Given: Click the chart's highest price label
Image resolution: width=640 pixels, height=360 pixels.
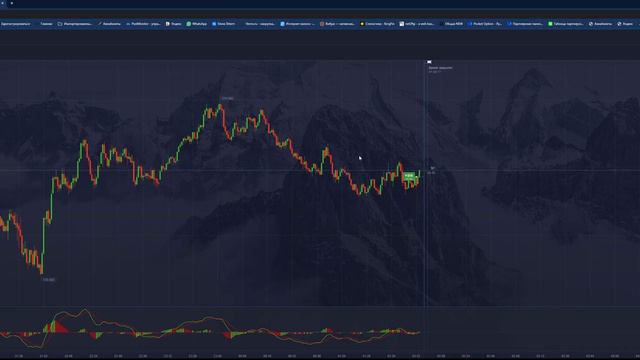Looking at the screenshot, I should pos(227,98).
